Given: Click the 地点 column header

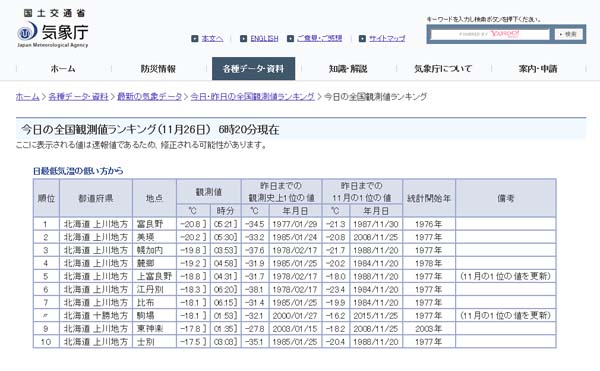Looking at the screenshot, I should click(x=154, y=198).
